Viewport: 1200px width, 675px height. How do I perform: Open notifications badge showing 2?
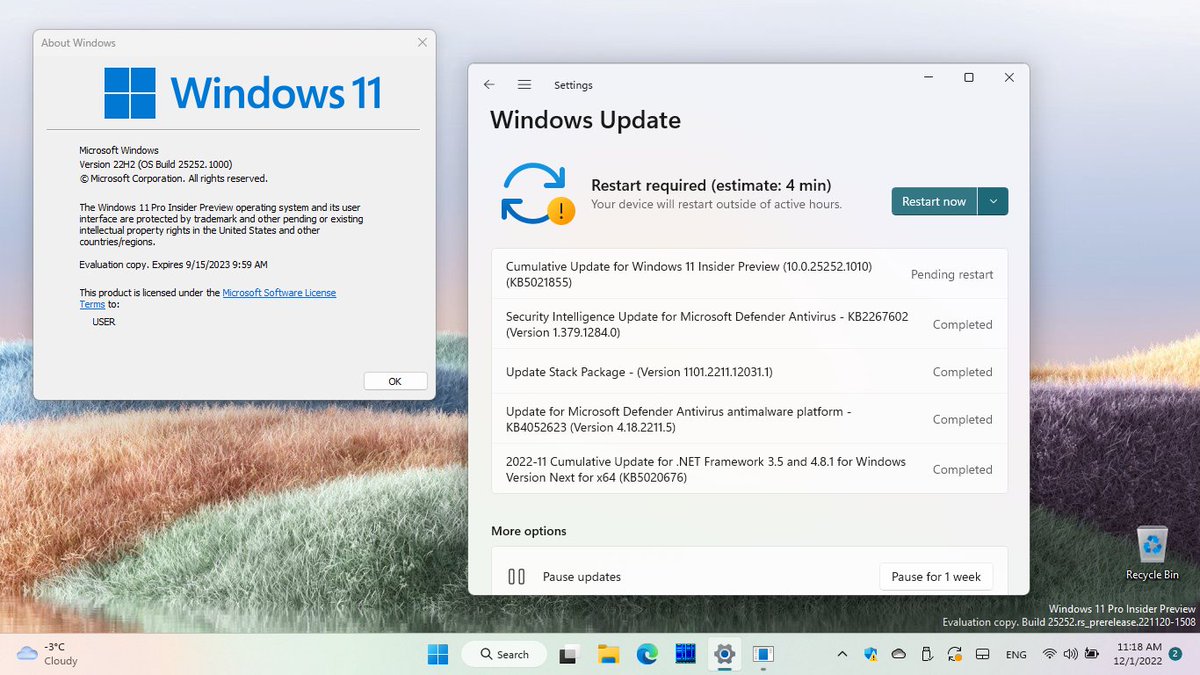pos(1176,653)
